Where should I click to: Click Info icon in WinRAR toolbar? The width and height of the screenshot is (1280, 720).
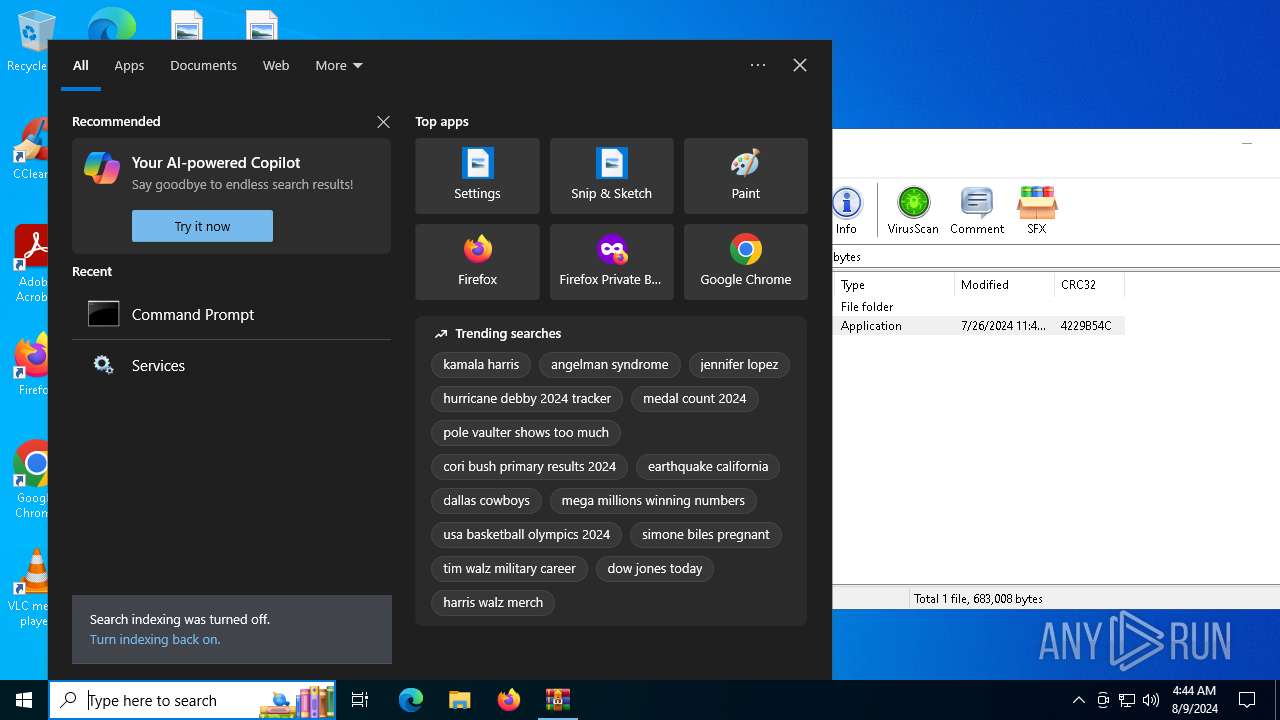coord(847,211)
